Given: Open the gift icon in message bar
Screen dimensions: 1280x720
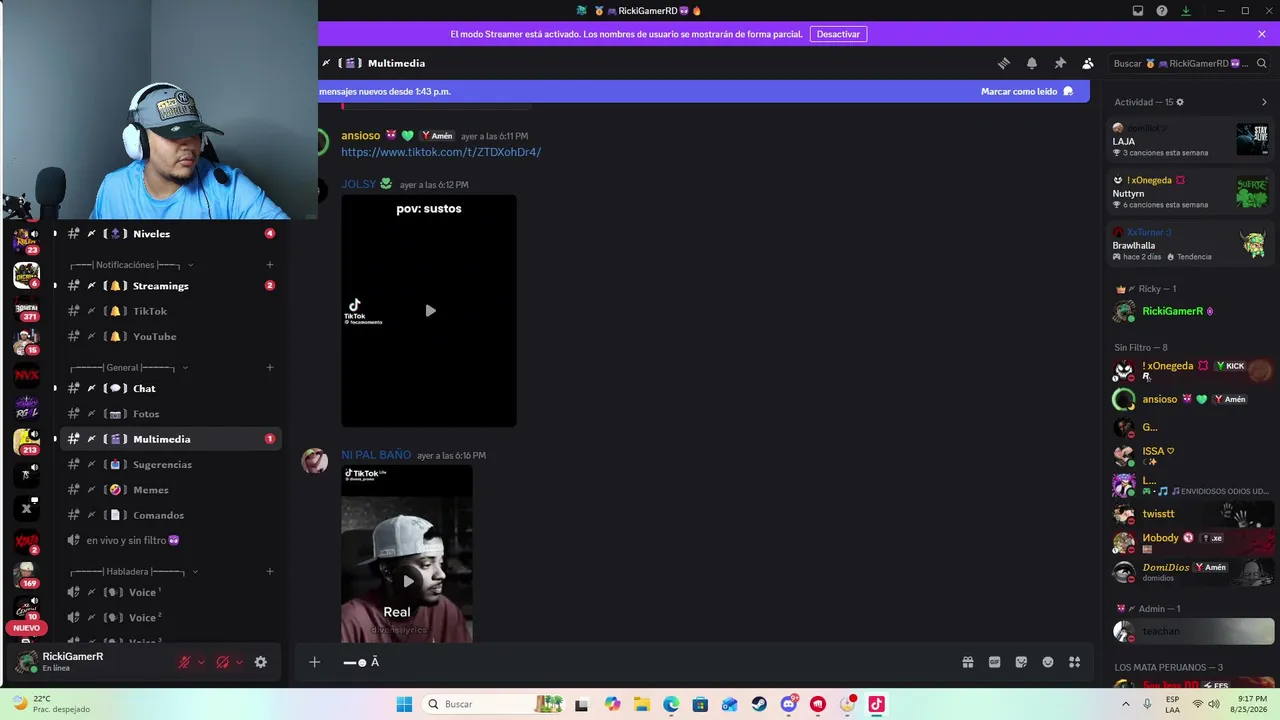Looking at the screenshot, I should pyautogui.click(x=968, y=662).
